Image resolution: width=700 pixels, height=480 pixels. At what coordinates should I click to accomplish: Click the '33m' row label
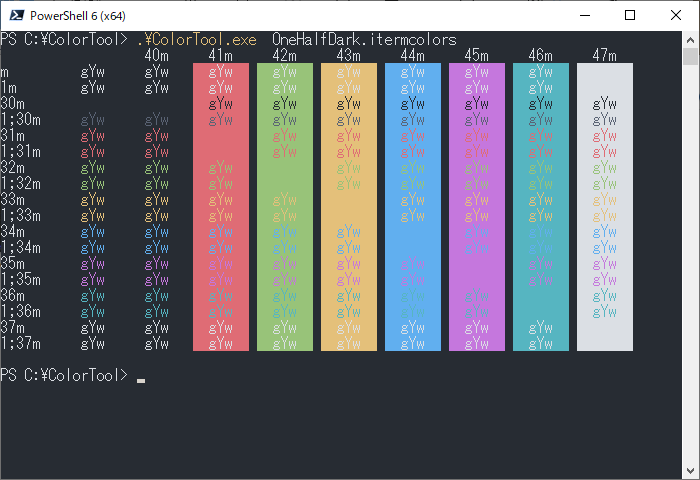pos(12,200)
